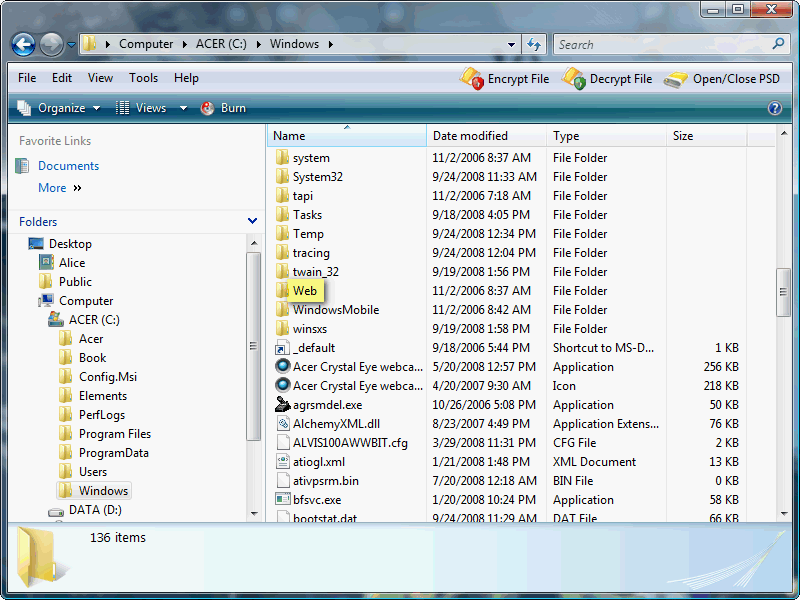Go back with the Back arrow
Screen dimensions: 800x600
pos(23,44)
